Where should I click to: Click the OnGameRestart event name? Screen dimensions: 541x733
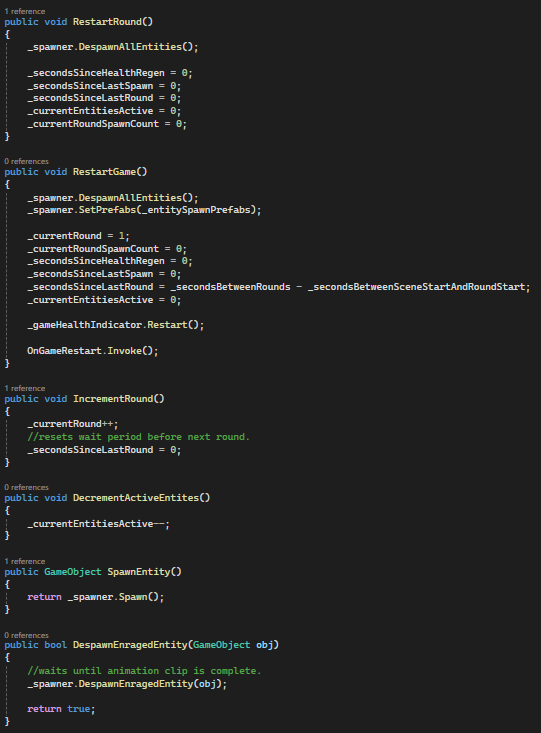(x=65, y=351)
